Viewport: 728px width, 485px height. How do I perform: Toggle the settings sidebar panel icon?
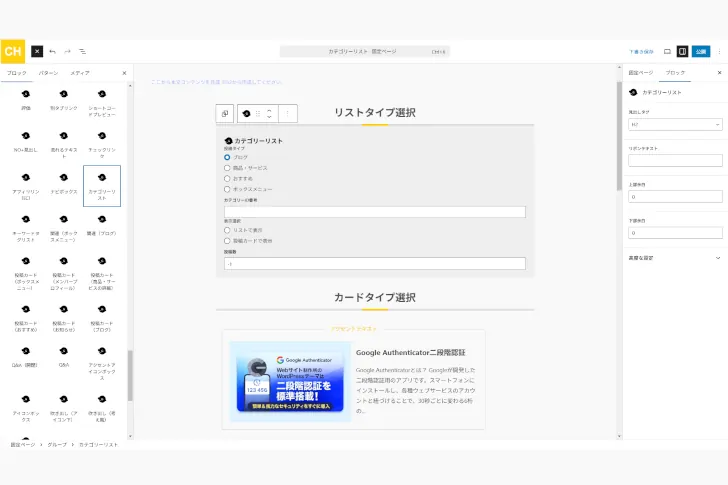[682, 52]
